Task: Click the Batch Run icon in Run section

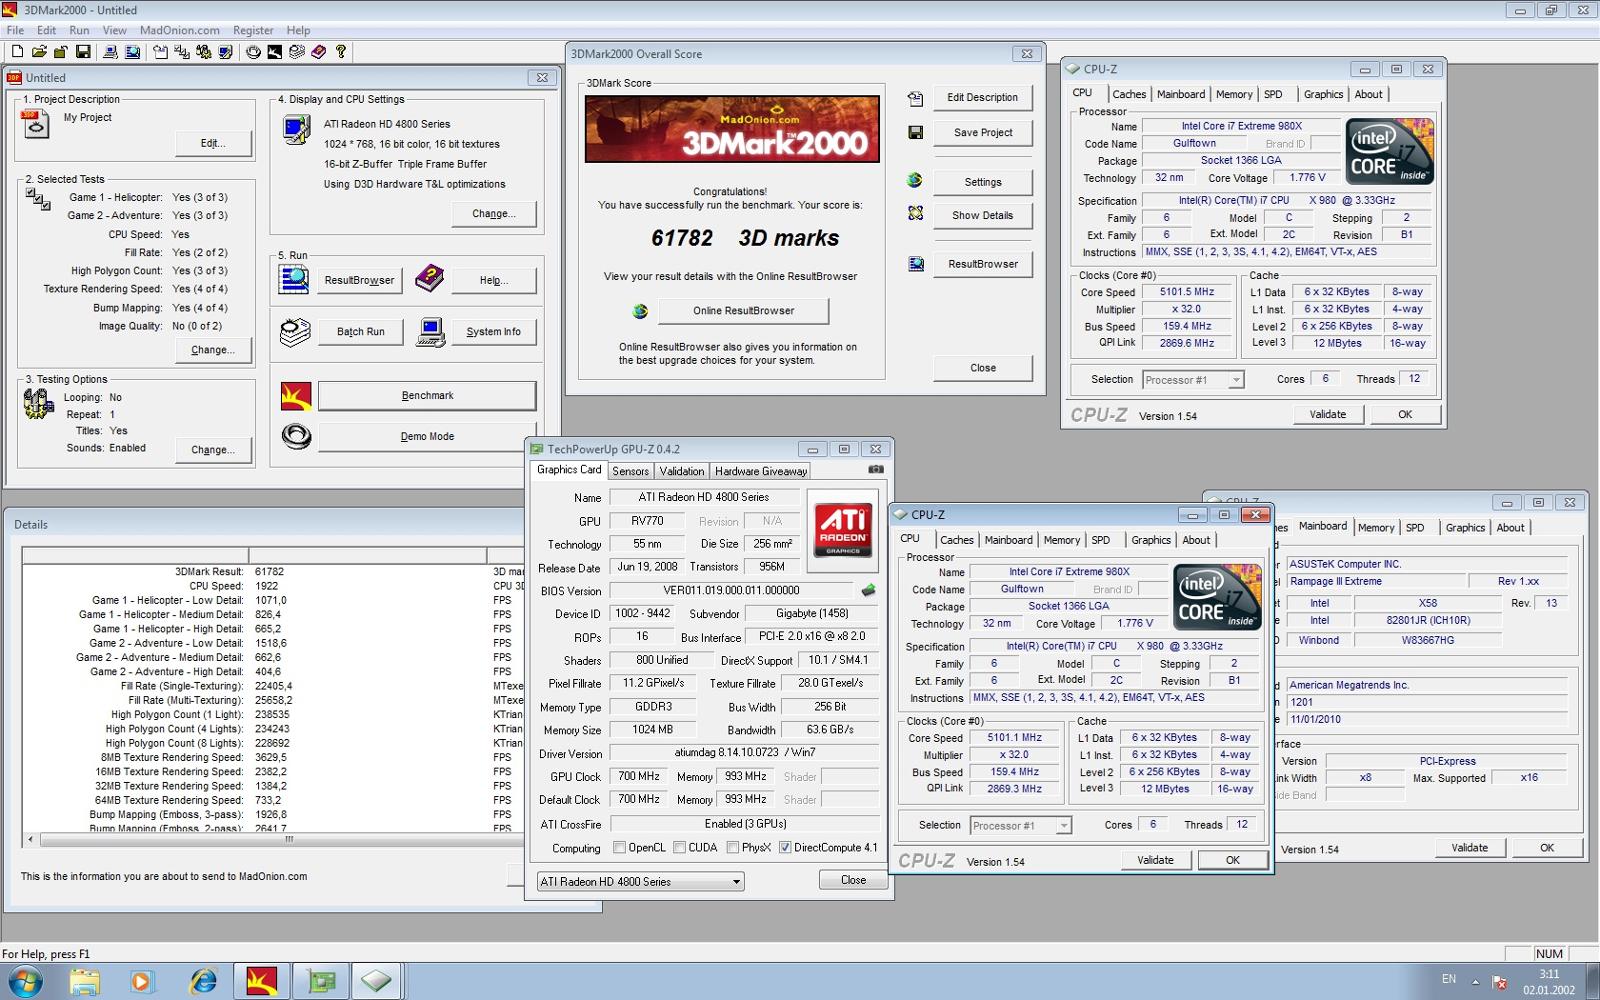Action: pyautogui.click(x=295, y=332)
